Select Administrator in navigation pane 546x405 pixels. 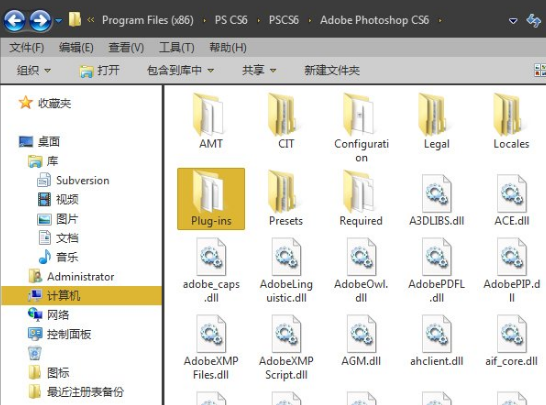pyautogui.click(x=71, y=277)
